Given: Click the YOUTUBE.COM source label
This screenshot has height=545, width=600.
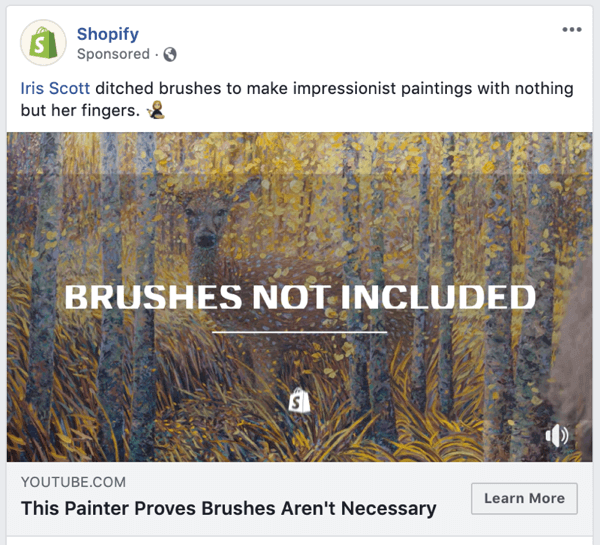Looking at the screenshot, I should [x=73, y=483].
